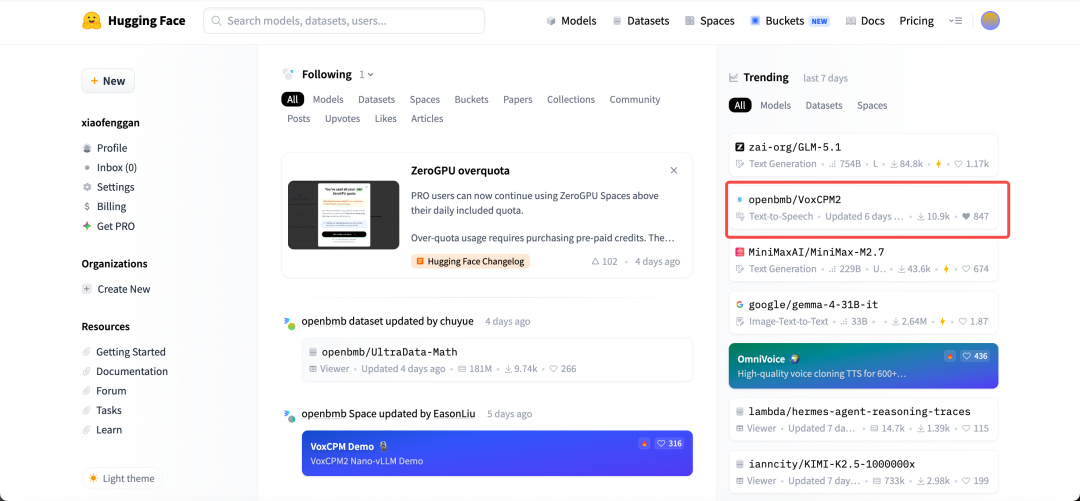Open the user avatar menu
This screenshot has width=1080, height=501.
tap(990, 21)
